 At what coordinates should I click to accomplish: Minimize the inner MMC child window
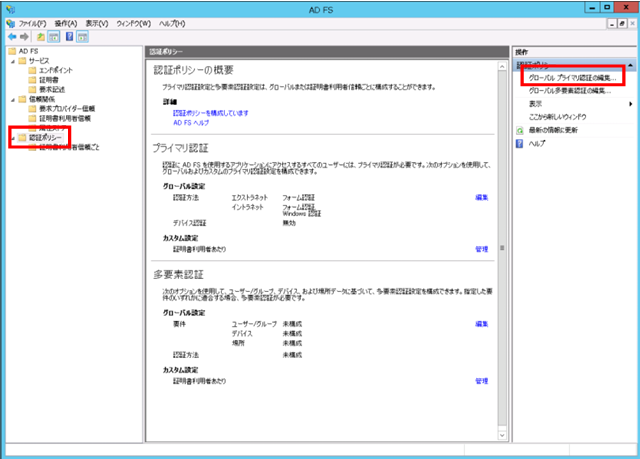coord(612,24)
